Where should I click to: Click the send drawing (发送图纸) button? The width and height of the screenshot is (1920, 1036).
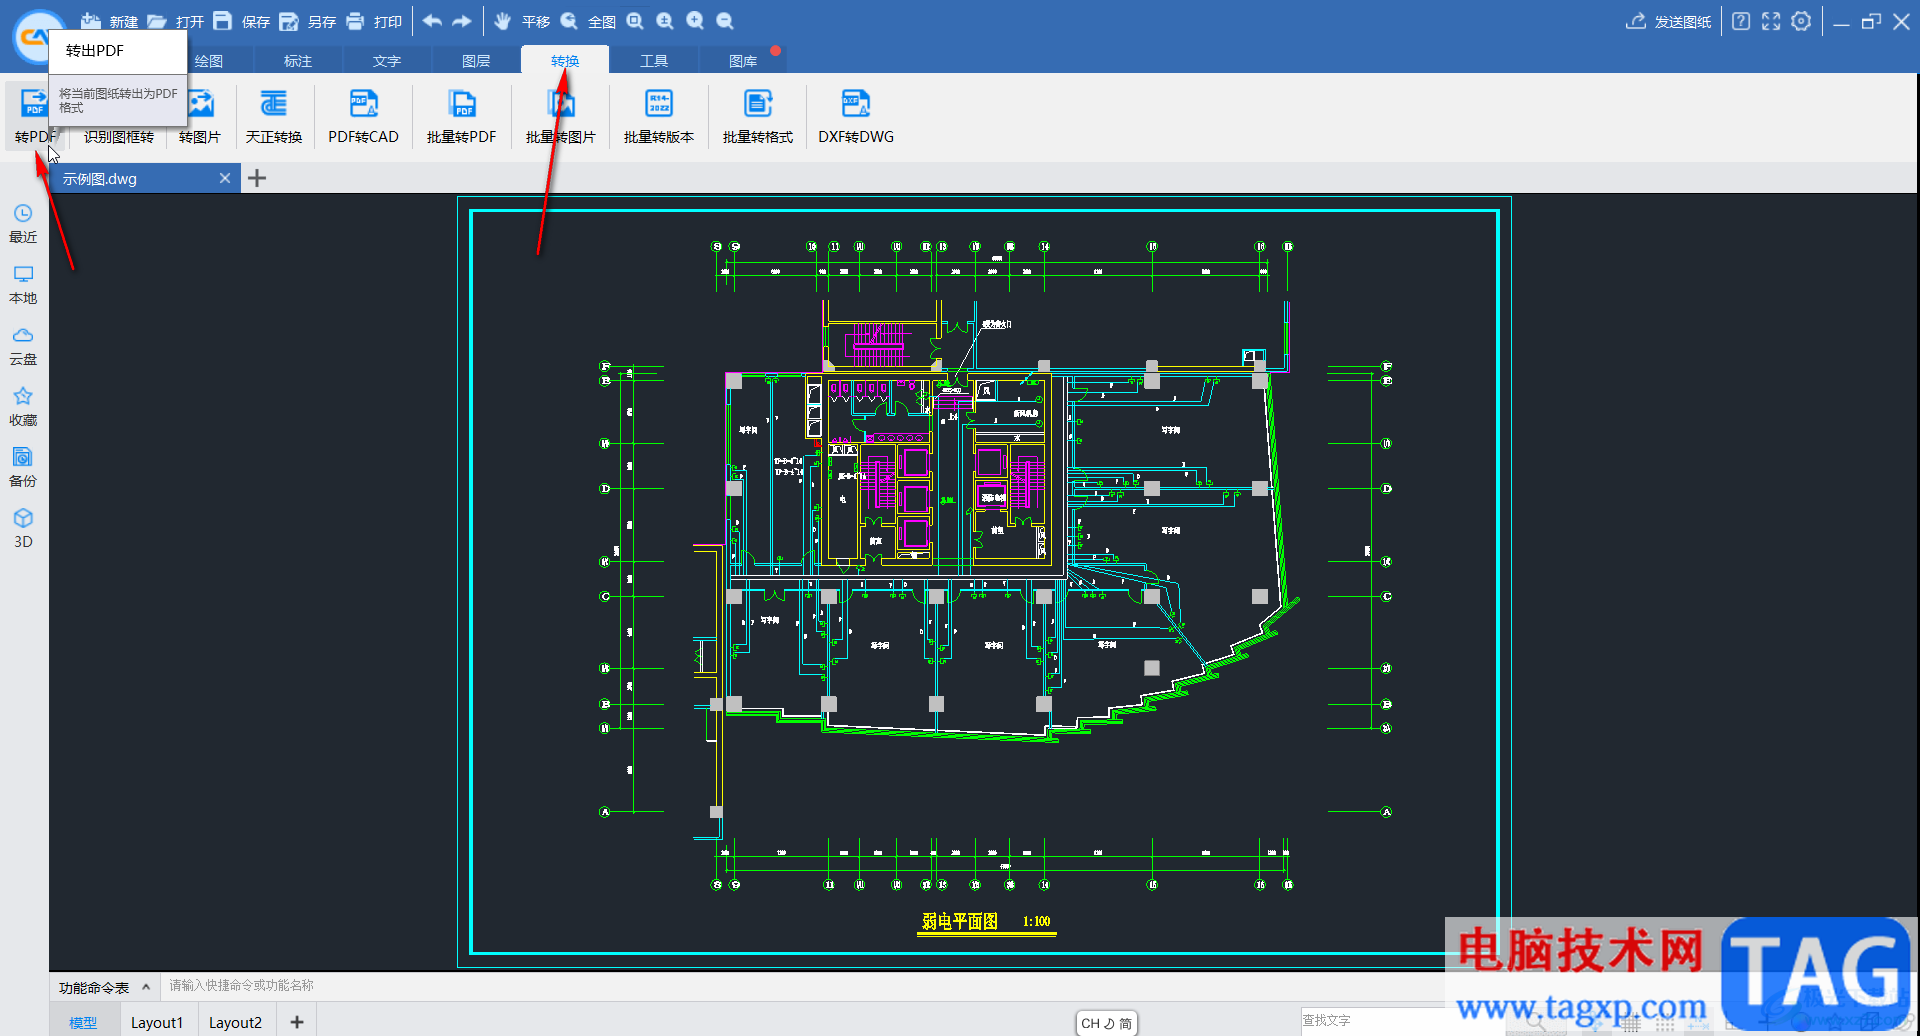[1669, 21]
